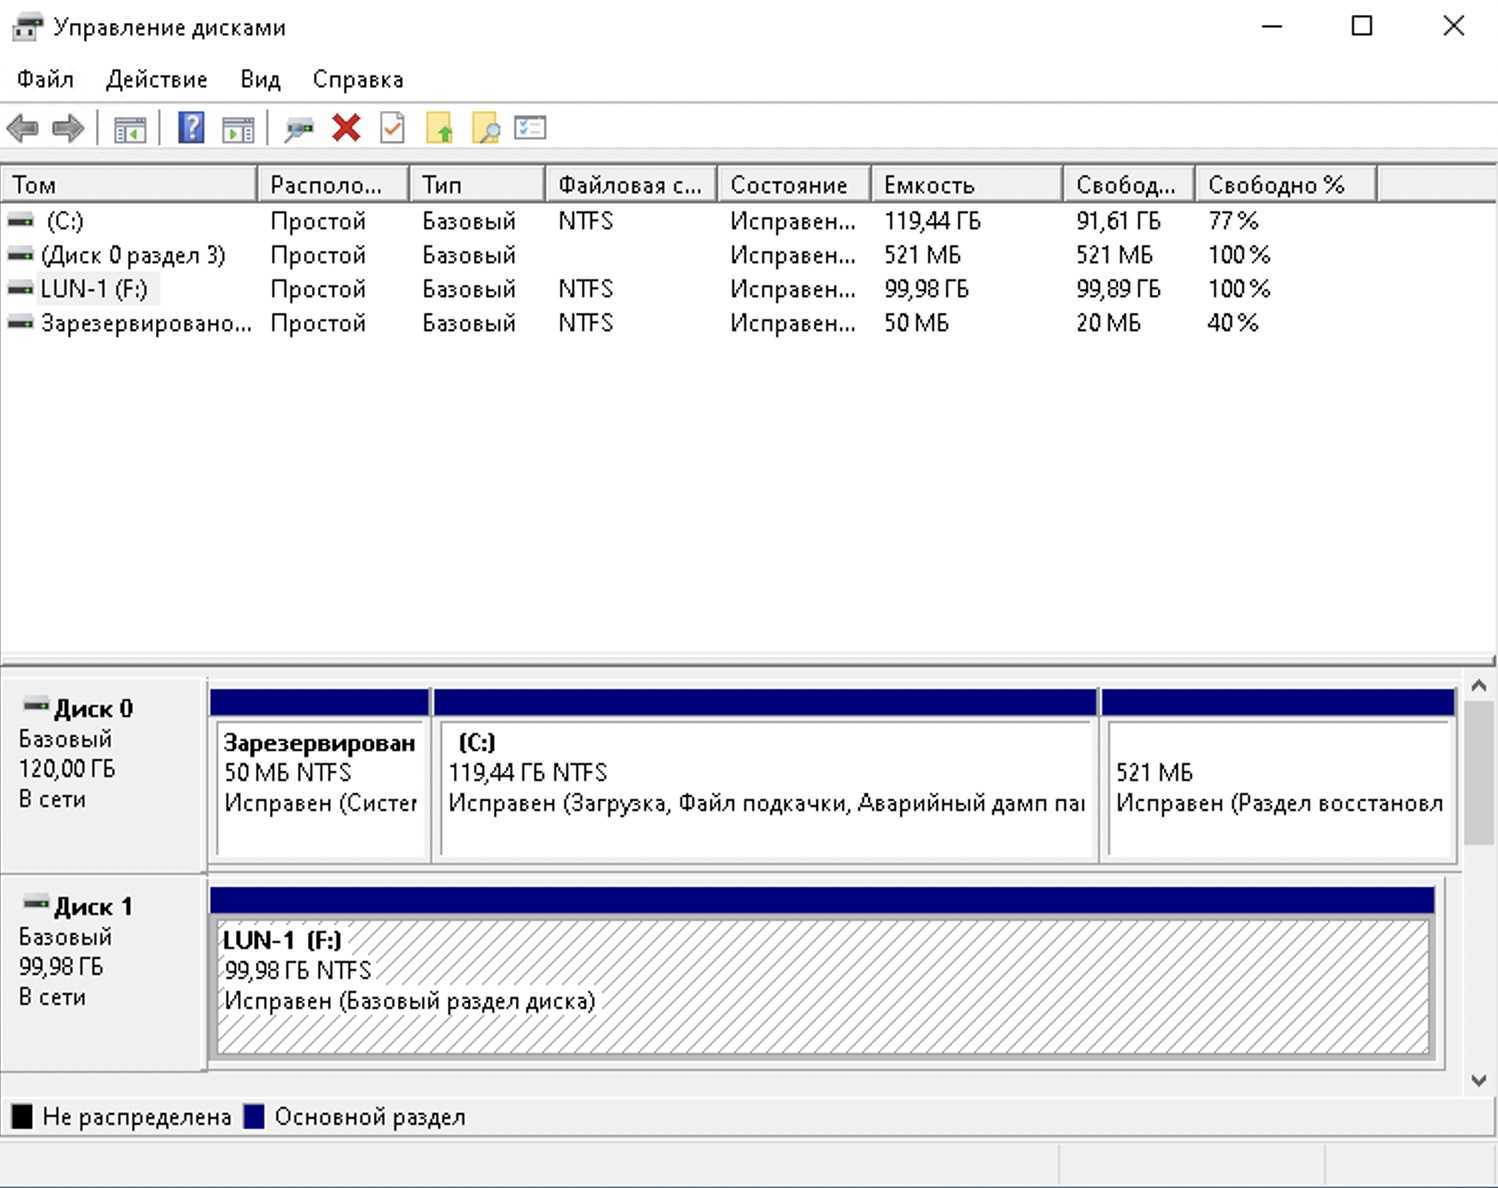Click the show/hide console tree icon

coord(129,128)
